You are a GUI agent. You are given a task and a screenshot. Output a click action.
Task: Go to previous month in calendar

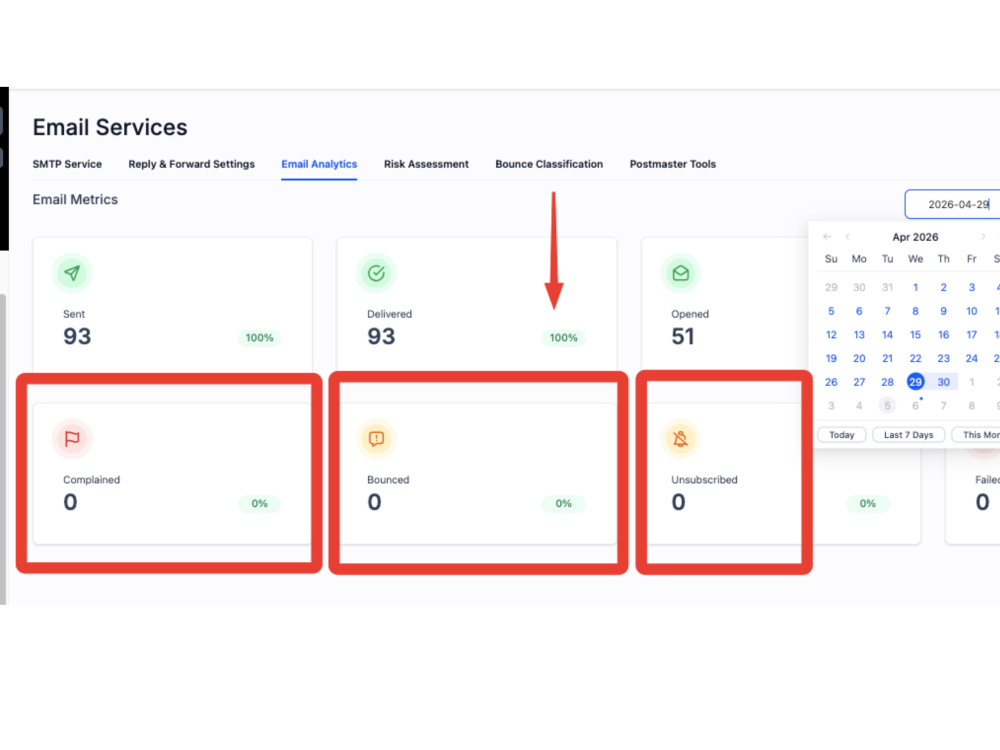(848, 237)
